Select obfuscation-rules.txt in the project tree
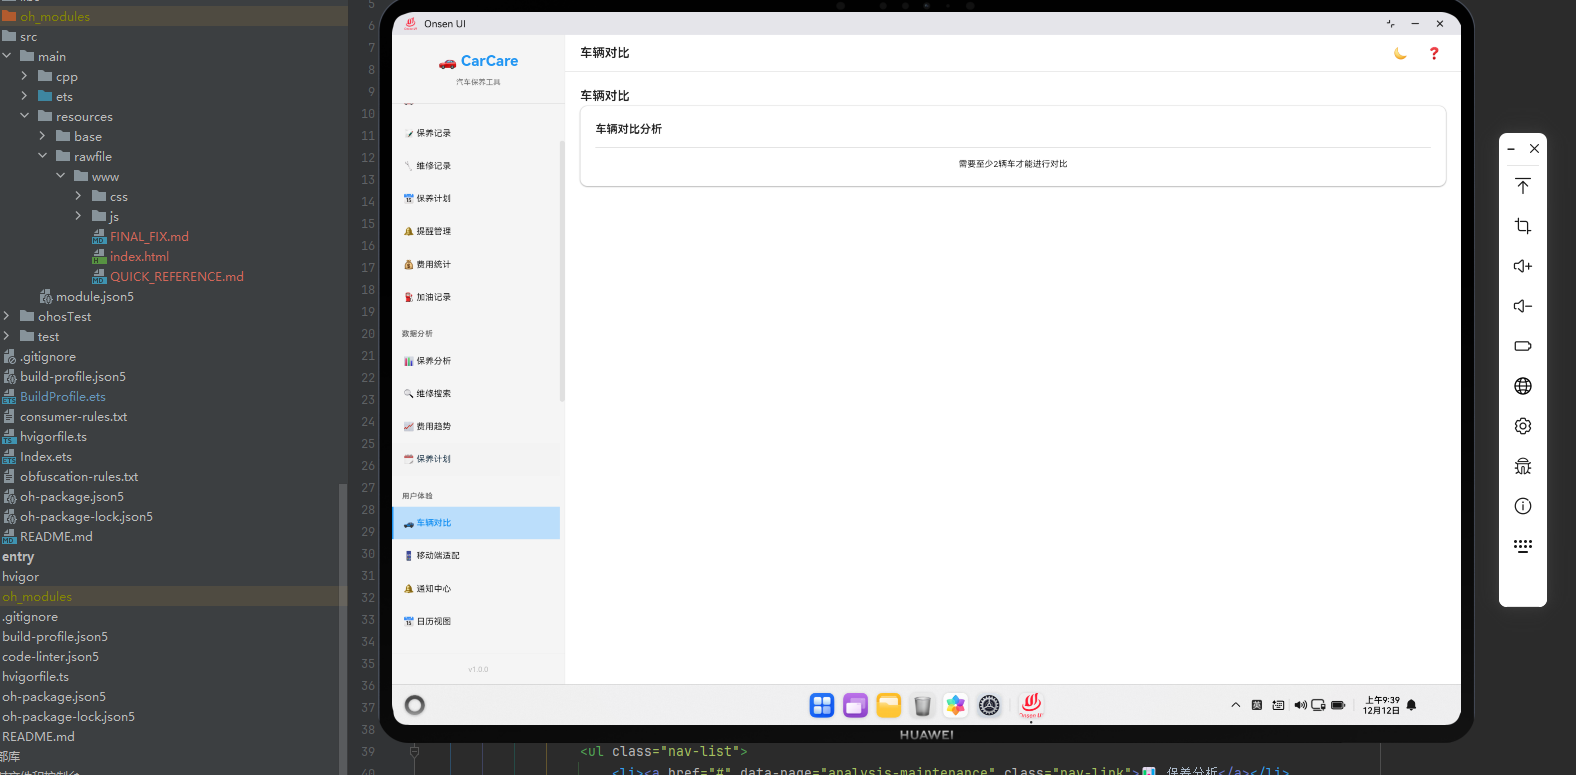The height and width of the screenshot is (775, 1576). (79, 477)
